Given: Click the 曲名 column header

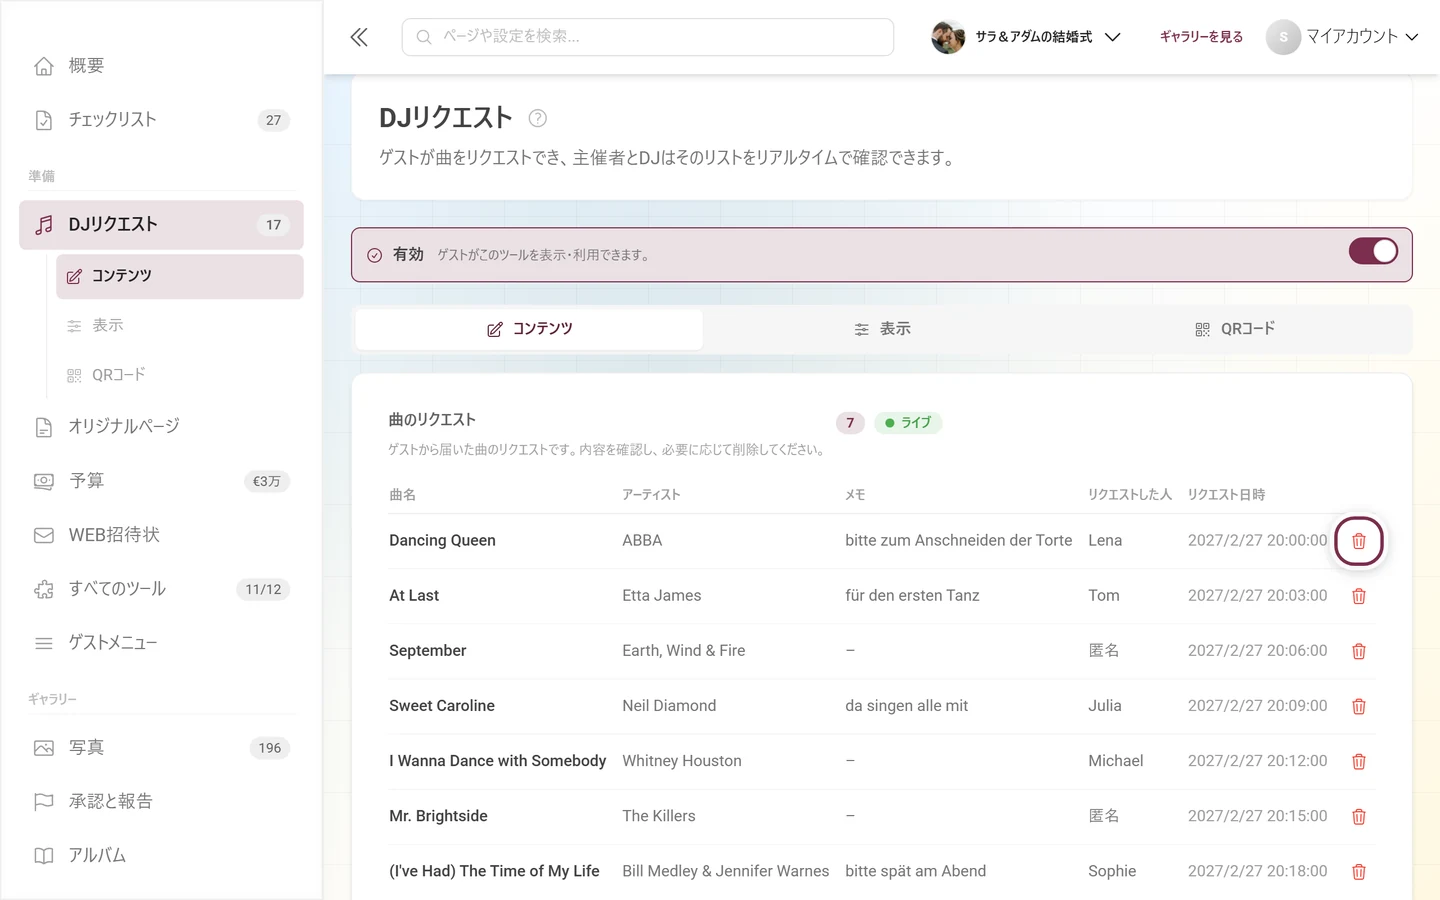Looking at the screenshot, I should [402, 495].
